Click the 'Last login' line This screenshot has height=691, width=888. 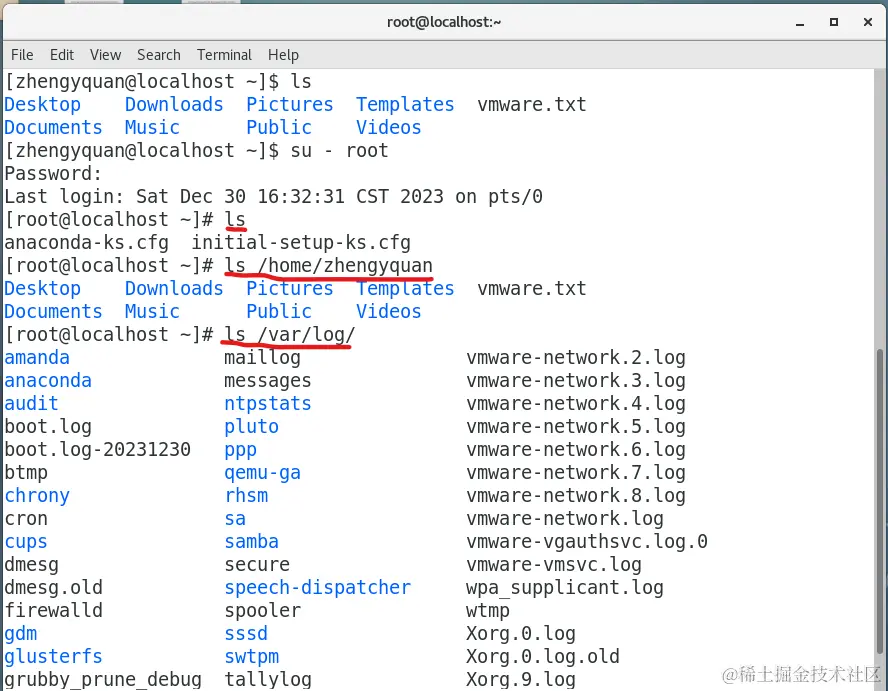[x=274, y=197]
